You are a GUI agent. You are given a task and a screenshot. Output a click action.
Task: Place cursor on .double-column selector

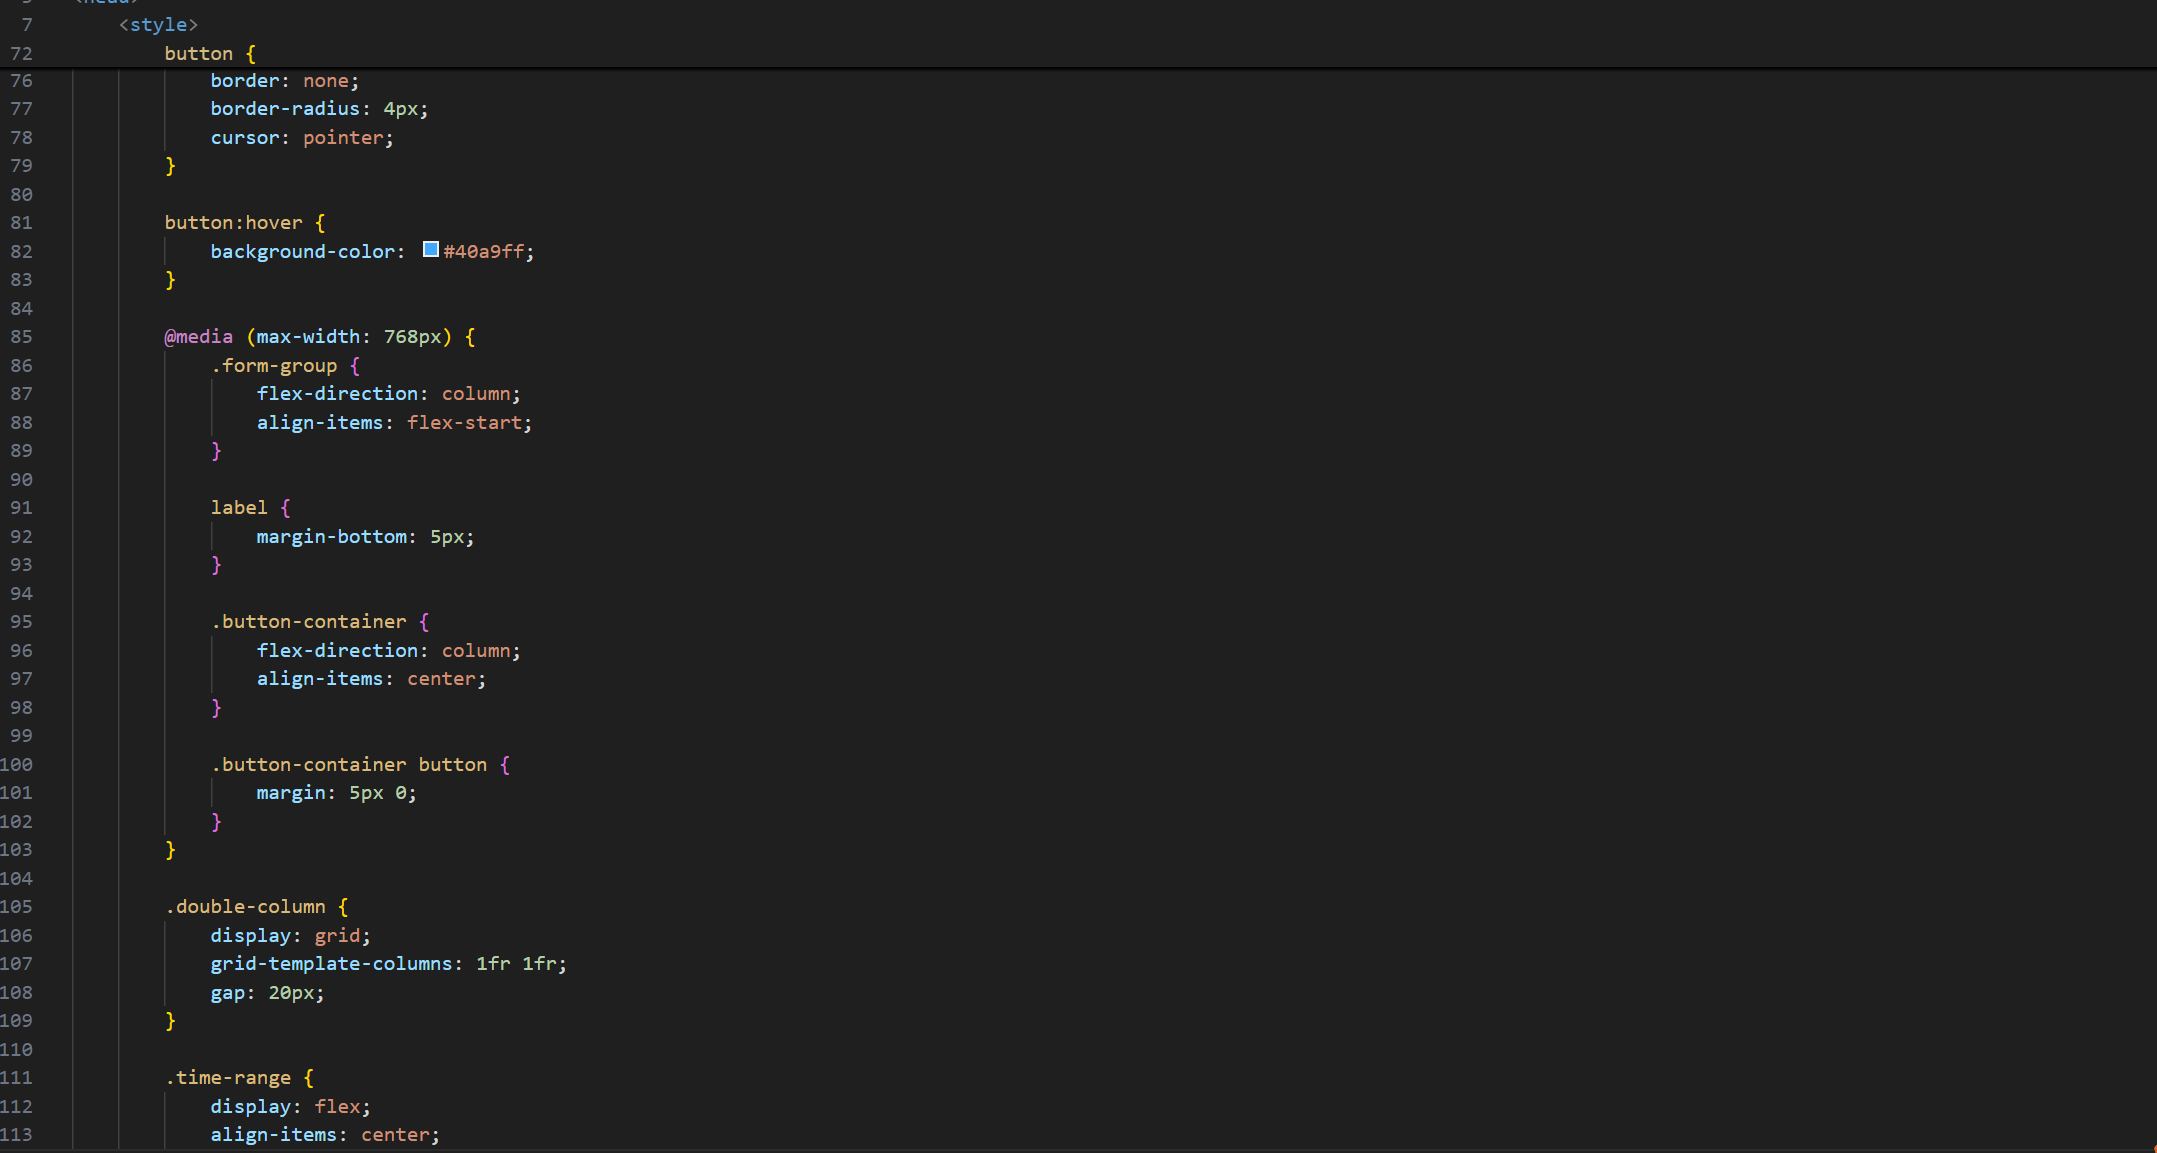246,907
